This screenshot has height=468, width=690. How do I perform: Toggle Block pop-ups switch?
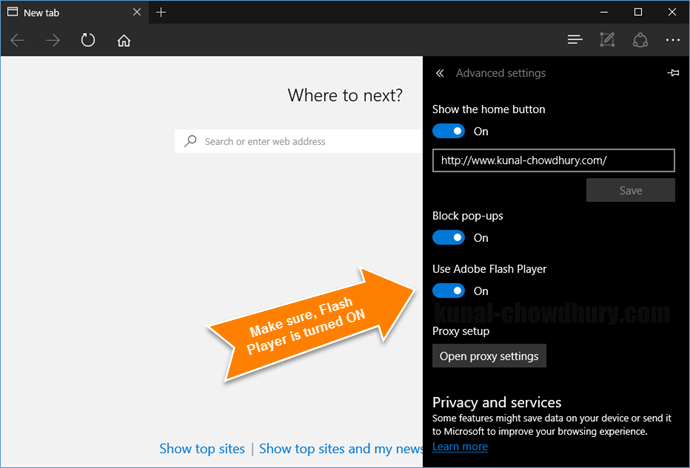448,238
